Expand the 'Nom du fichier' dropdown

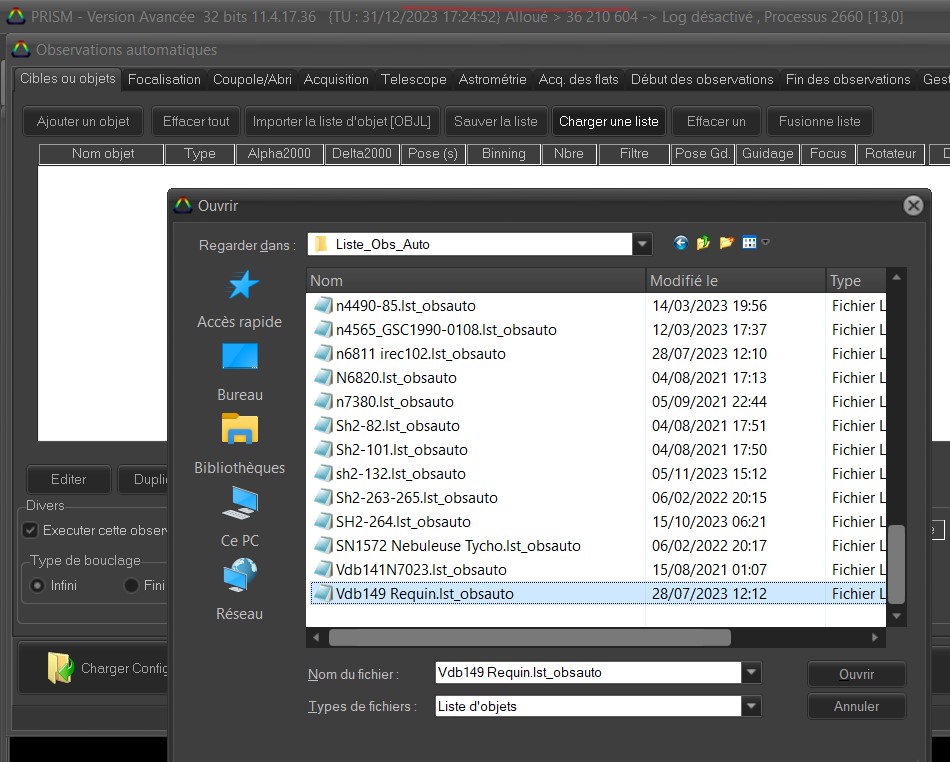coord(751,673)
